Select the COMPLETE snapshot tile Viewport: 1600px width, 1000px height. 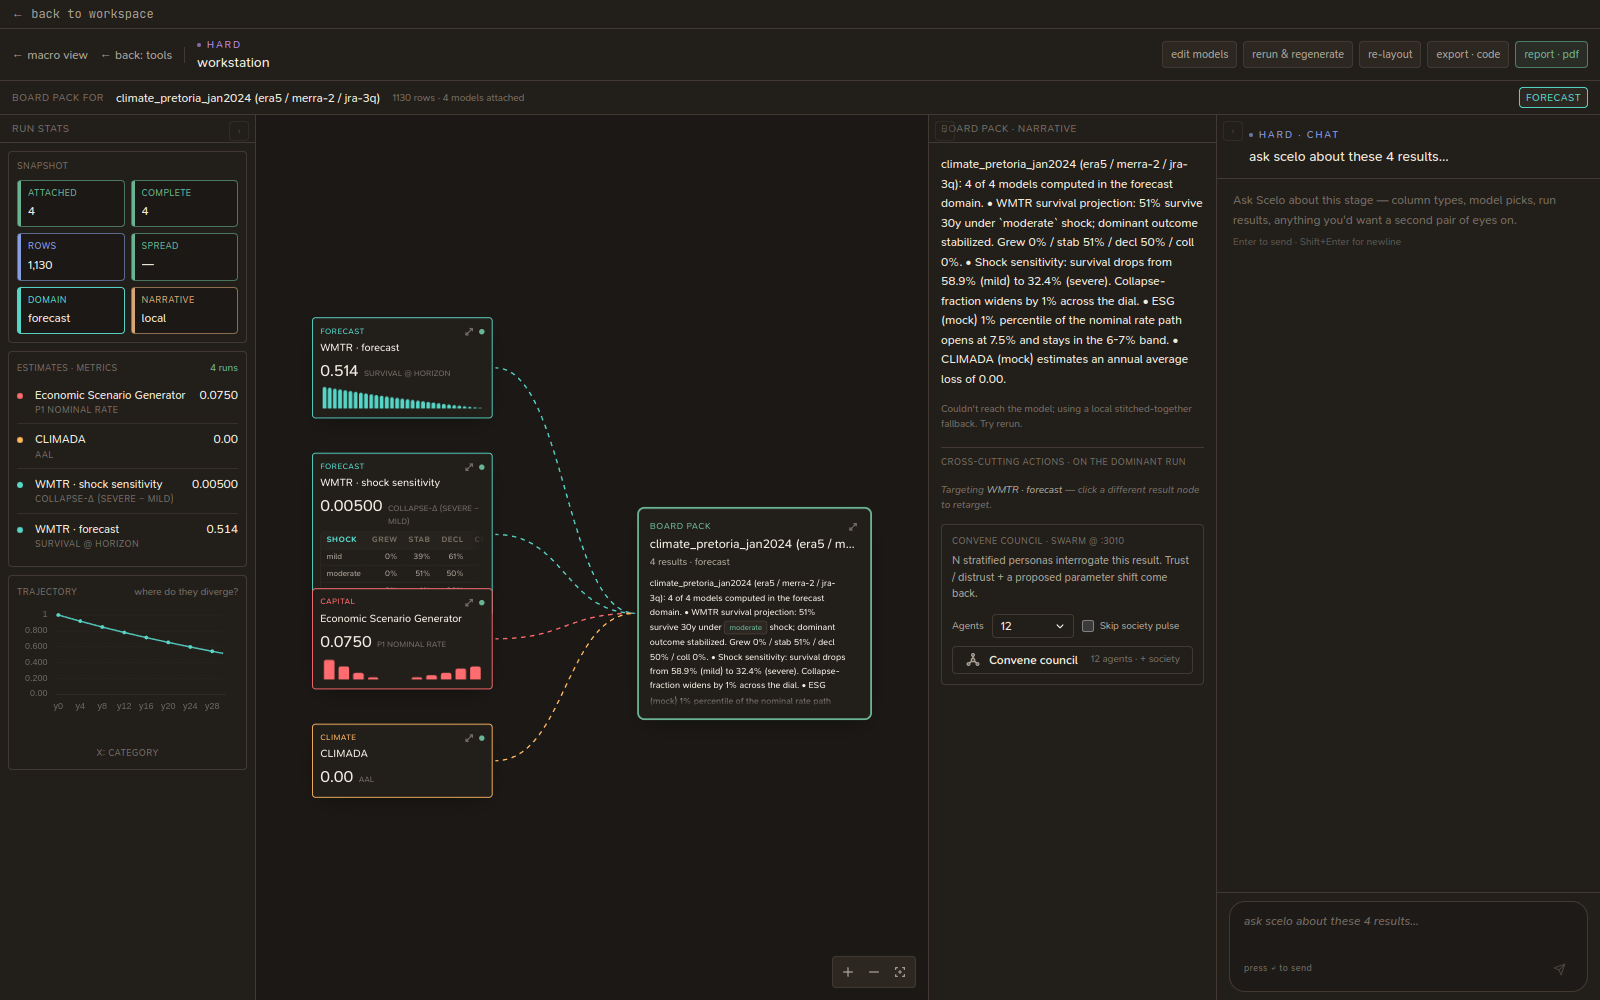click(184, 203)
